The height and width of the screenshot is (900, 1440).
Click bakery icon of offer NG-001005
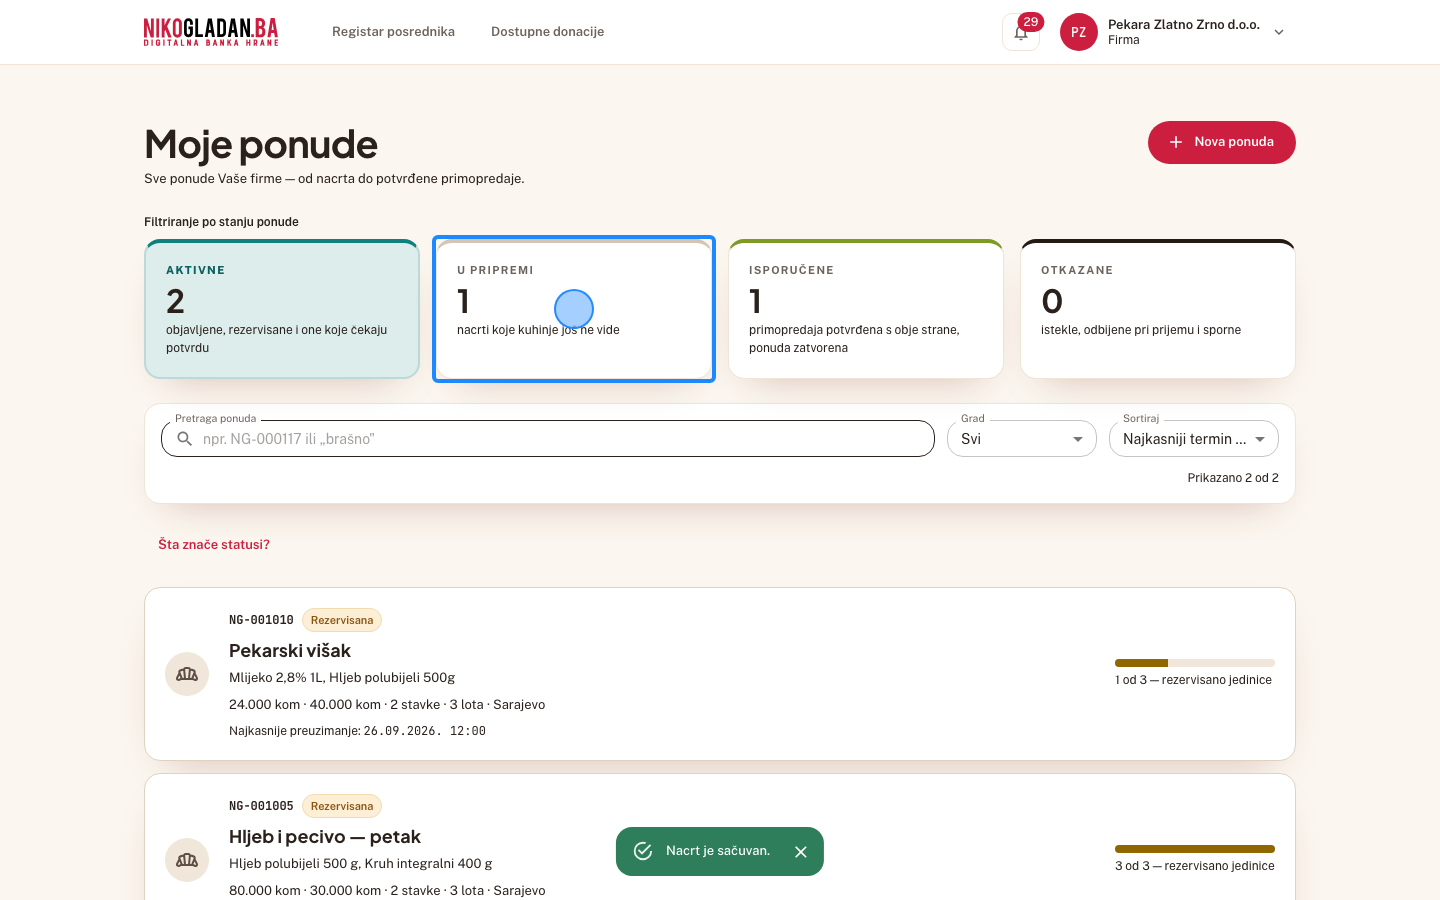(187, 860)
